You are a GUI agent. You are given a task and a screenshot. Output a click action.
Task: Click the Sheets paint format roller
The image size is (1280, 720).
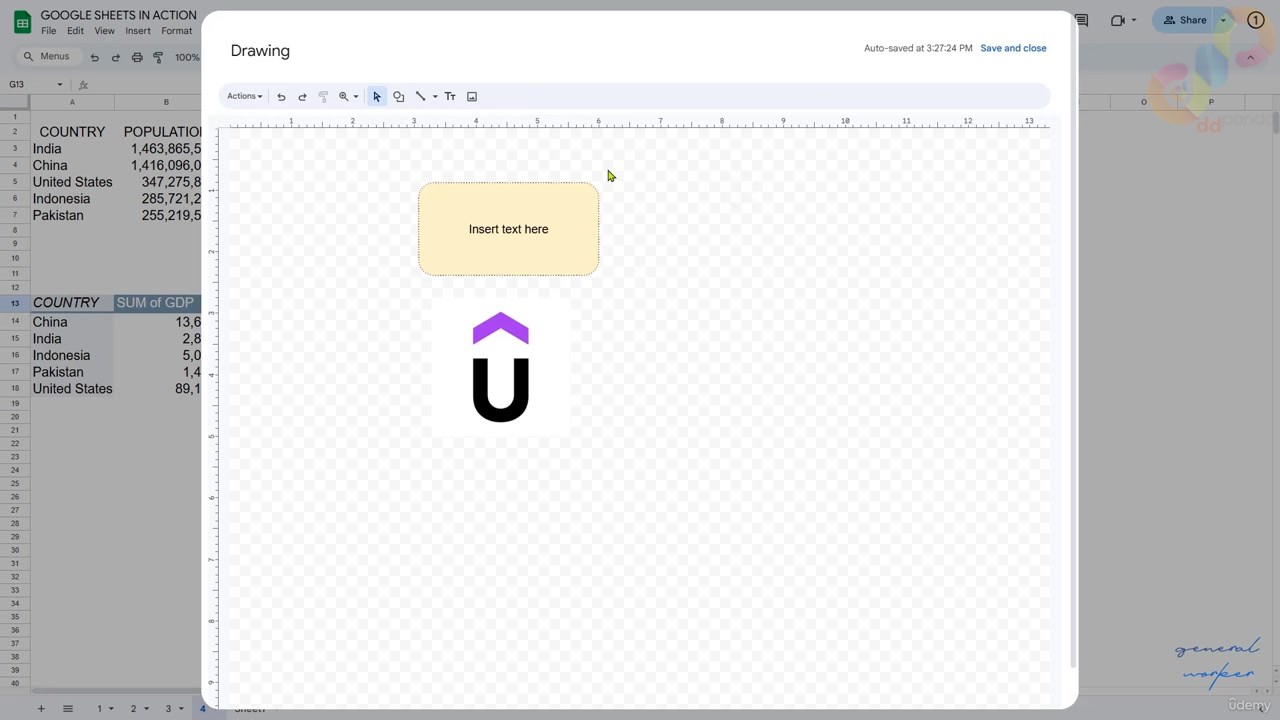(158, 58)
